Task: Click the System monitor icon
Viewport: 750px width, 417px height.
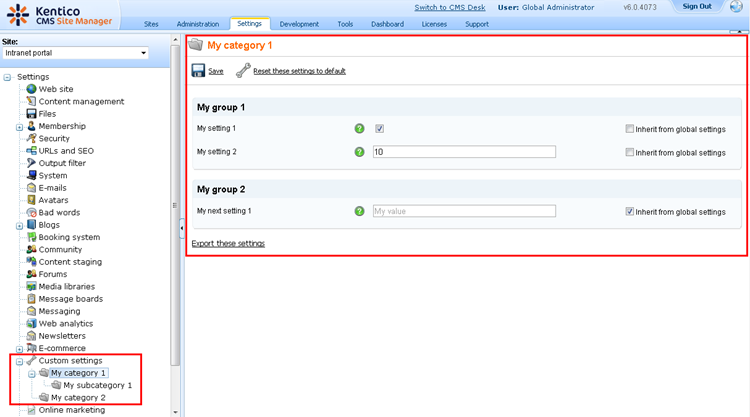Action: (32, 176)
